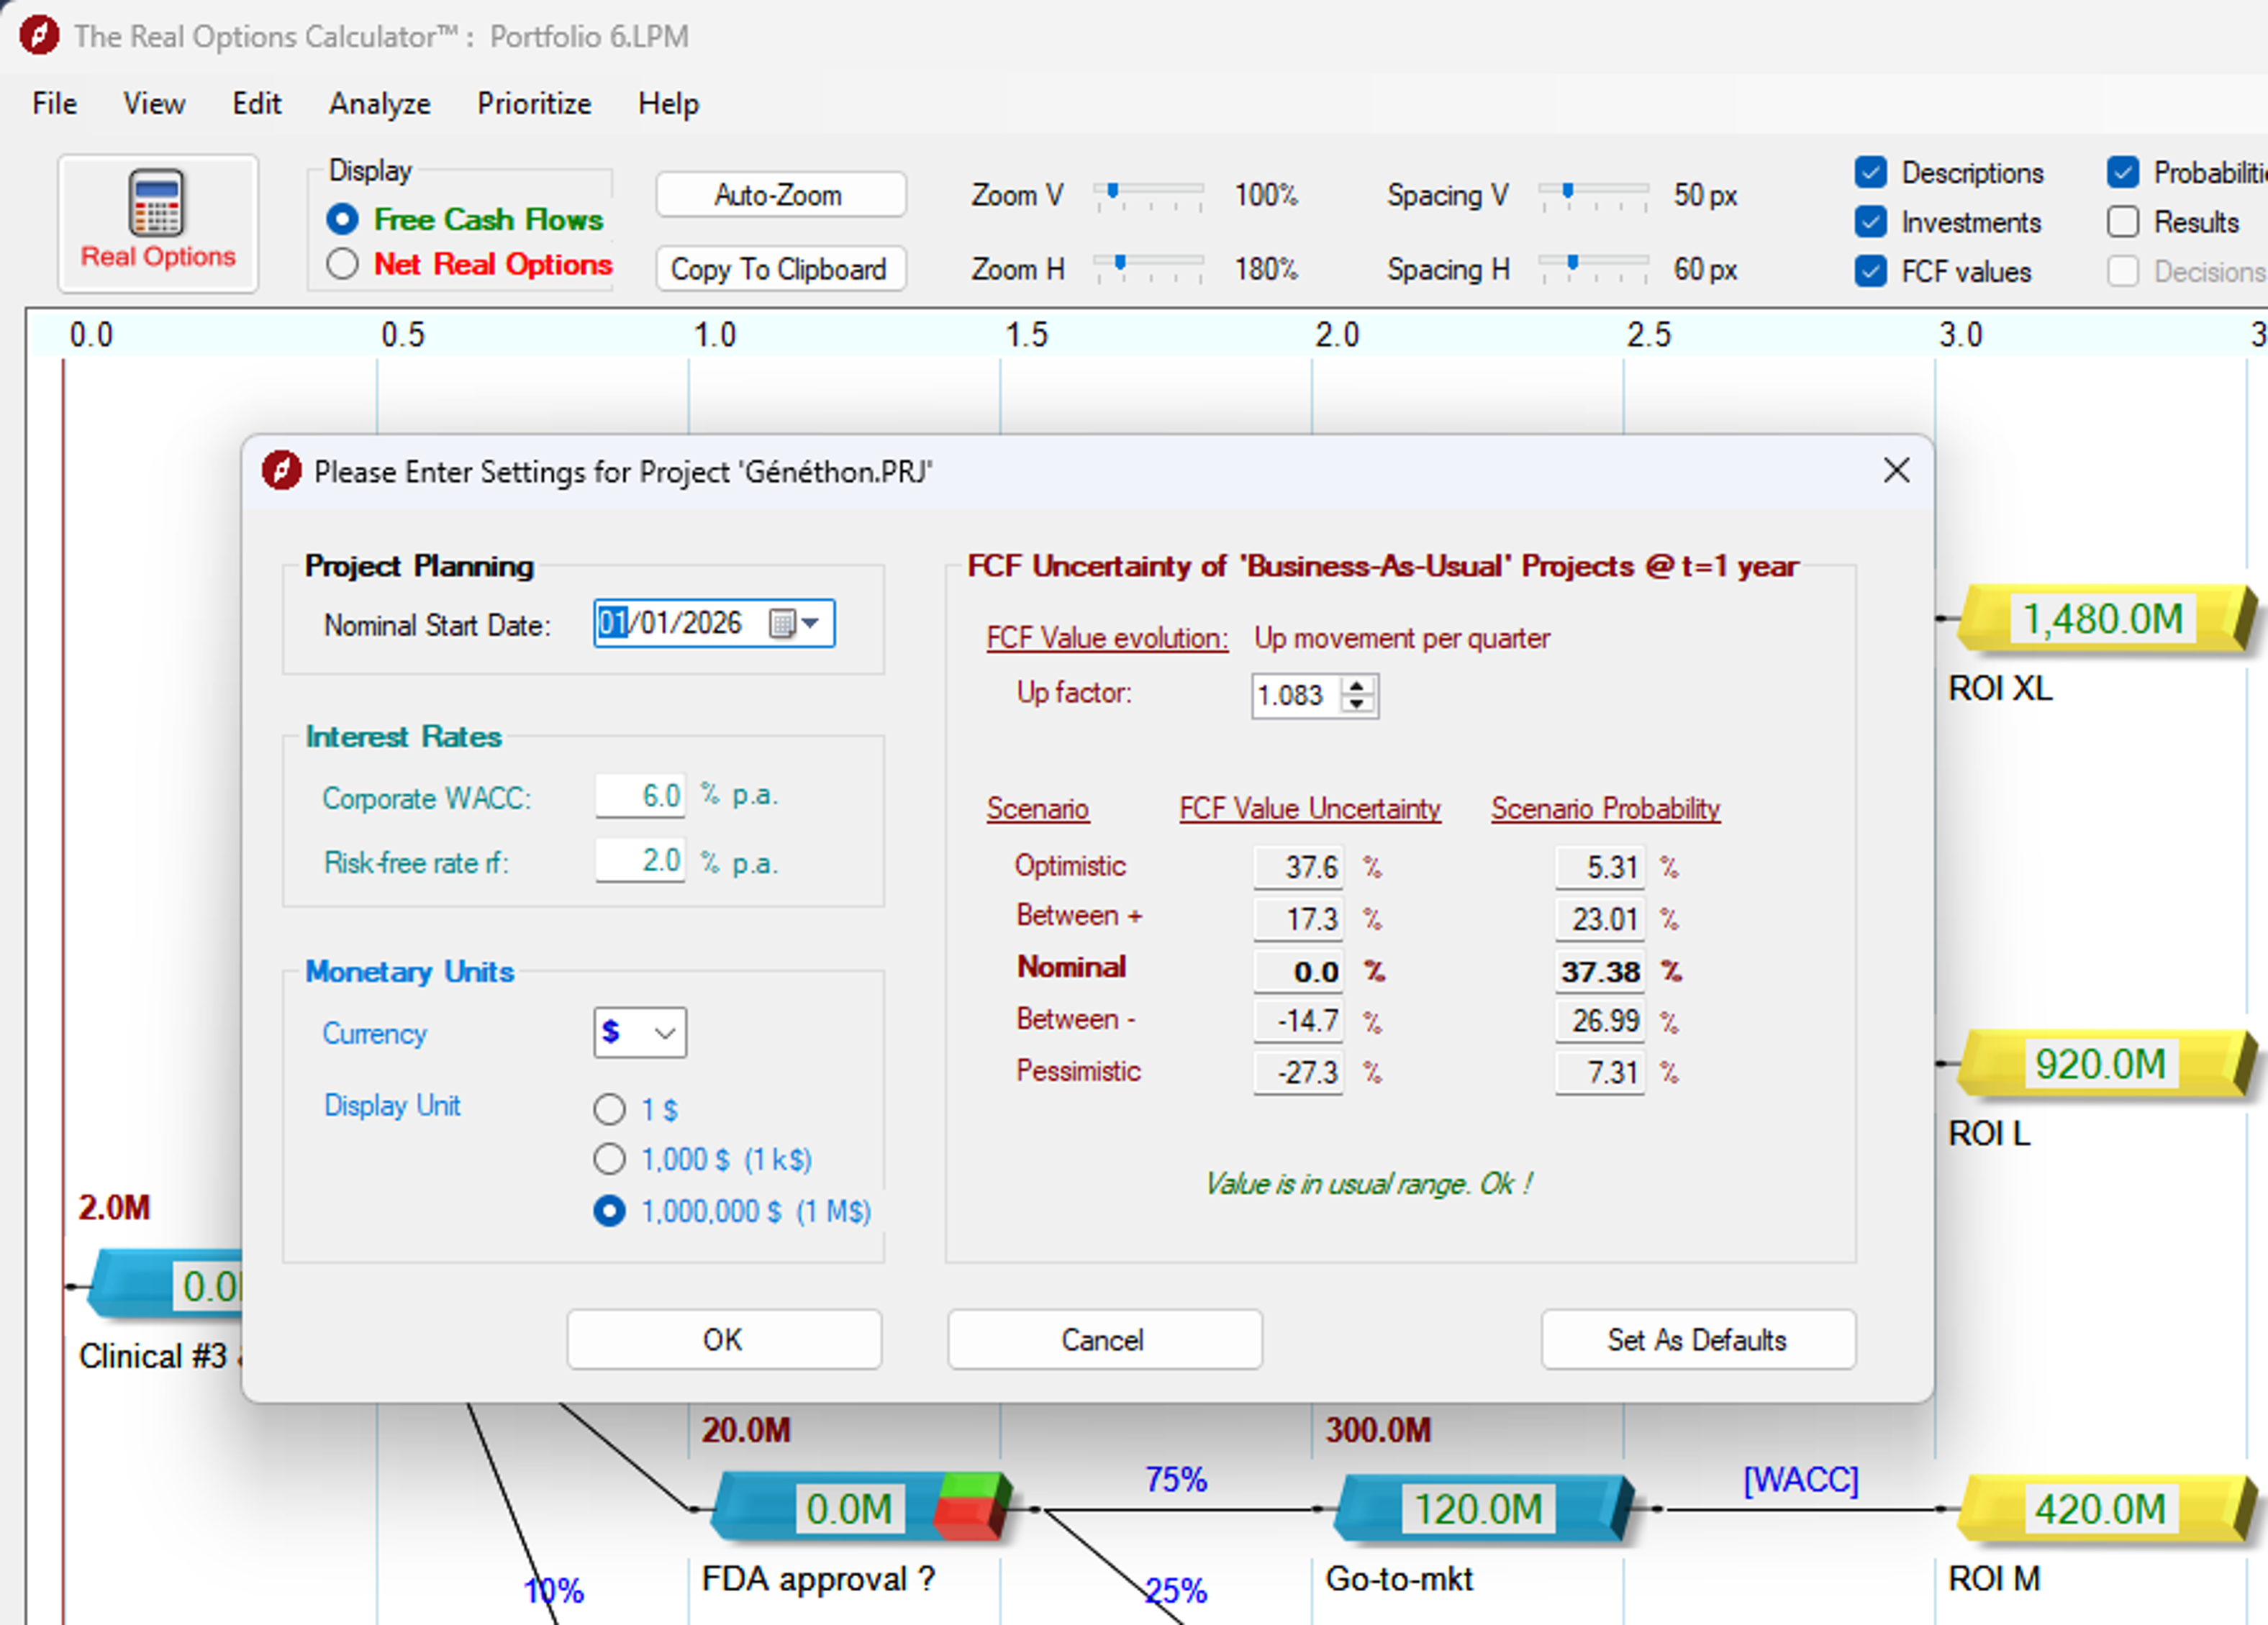Open the Prioritize menu

[x=533, y=104]
